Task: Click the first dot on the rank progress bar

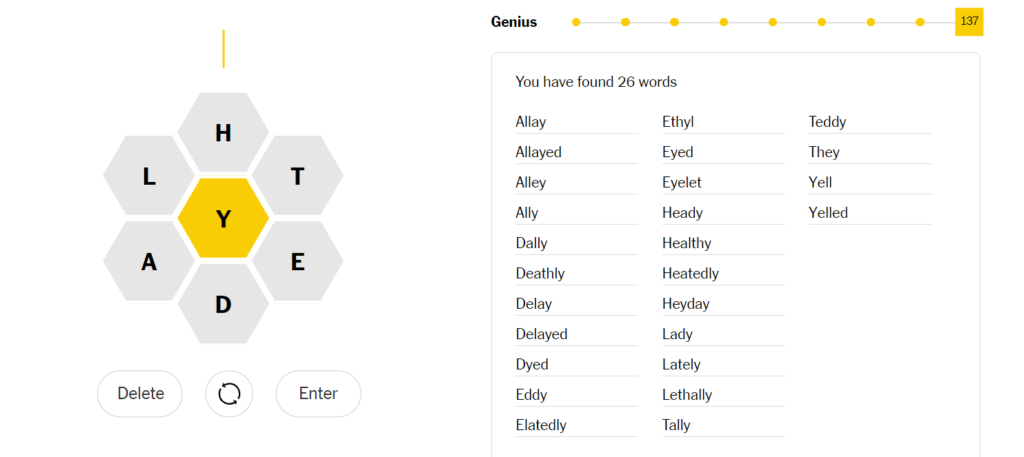Action: 576,22
